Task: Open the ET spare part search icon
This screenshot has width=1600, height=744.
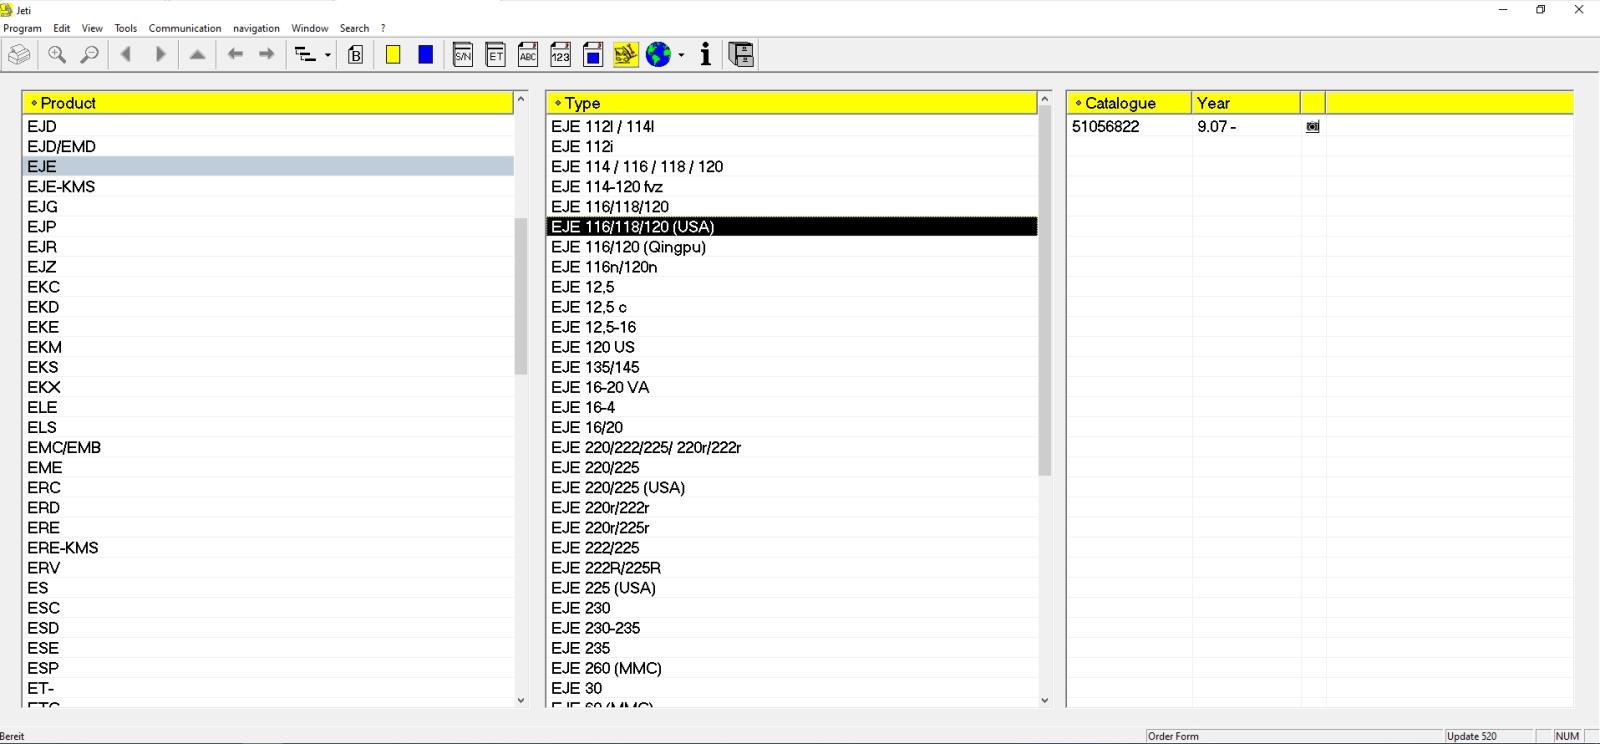Action: click(496, 55)
